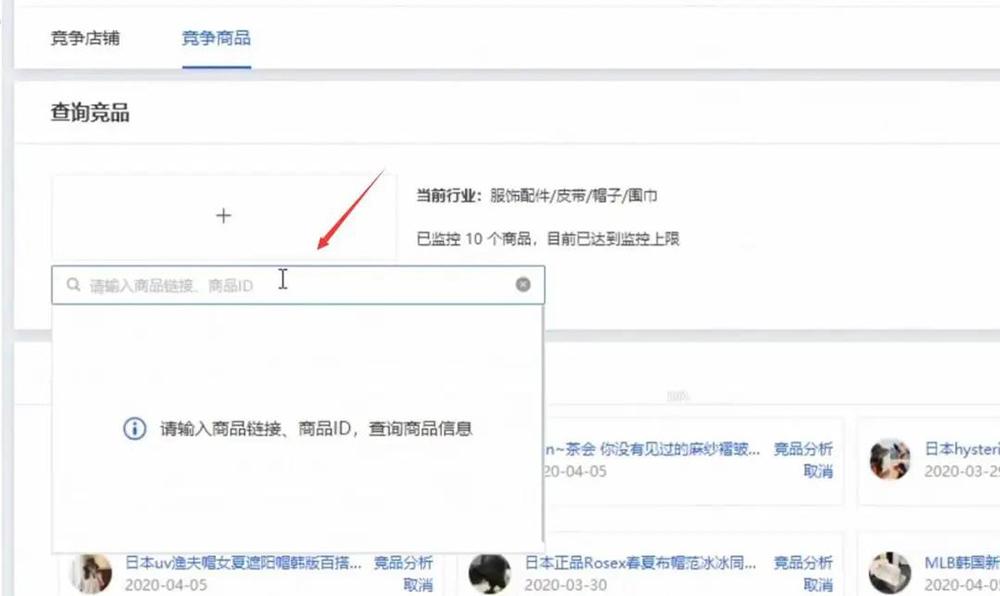Switch to the 竞争店铺 tab
This screenshot has width=1000, height=596.
85,39
